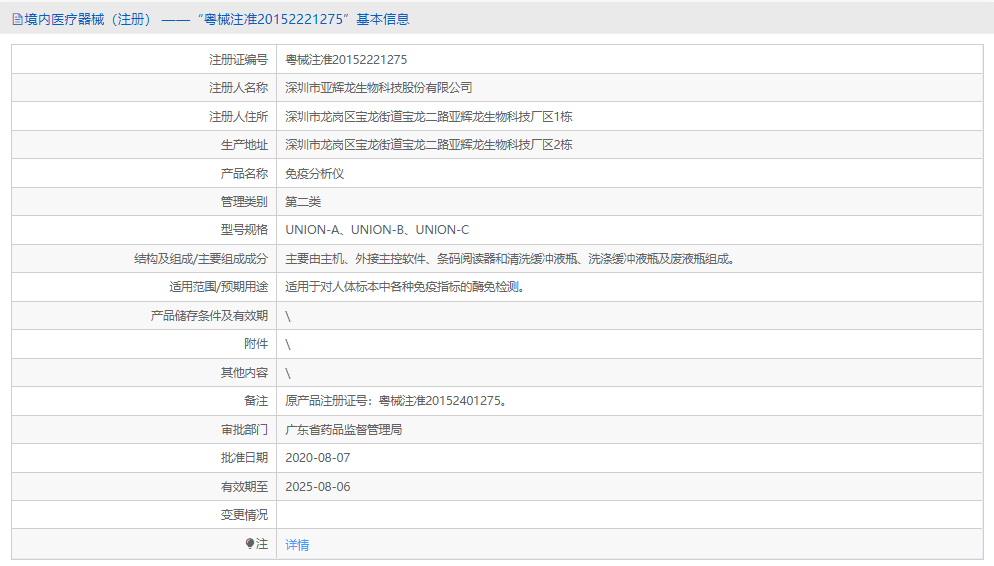Select structure text starting 主要由主机
The image size is (994, 566).
pyautogui.click(x=510, y=259)
